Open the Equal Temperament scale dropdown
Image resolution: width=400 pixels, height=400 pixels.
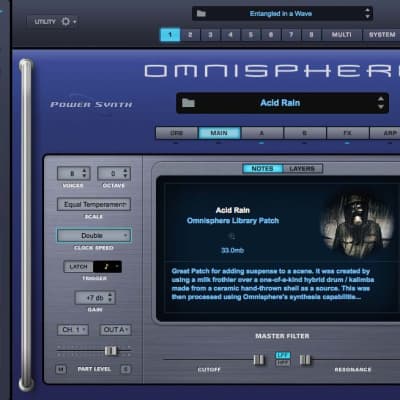(x=94, y=204)
